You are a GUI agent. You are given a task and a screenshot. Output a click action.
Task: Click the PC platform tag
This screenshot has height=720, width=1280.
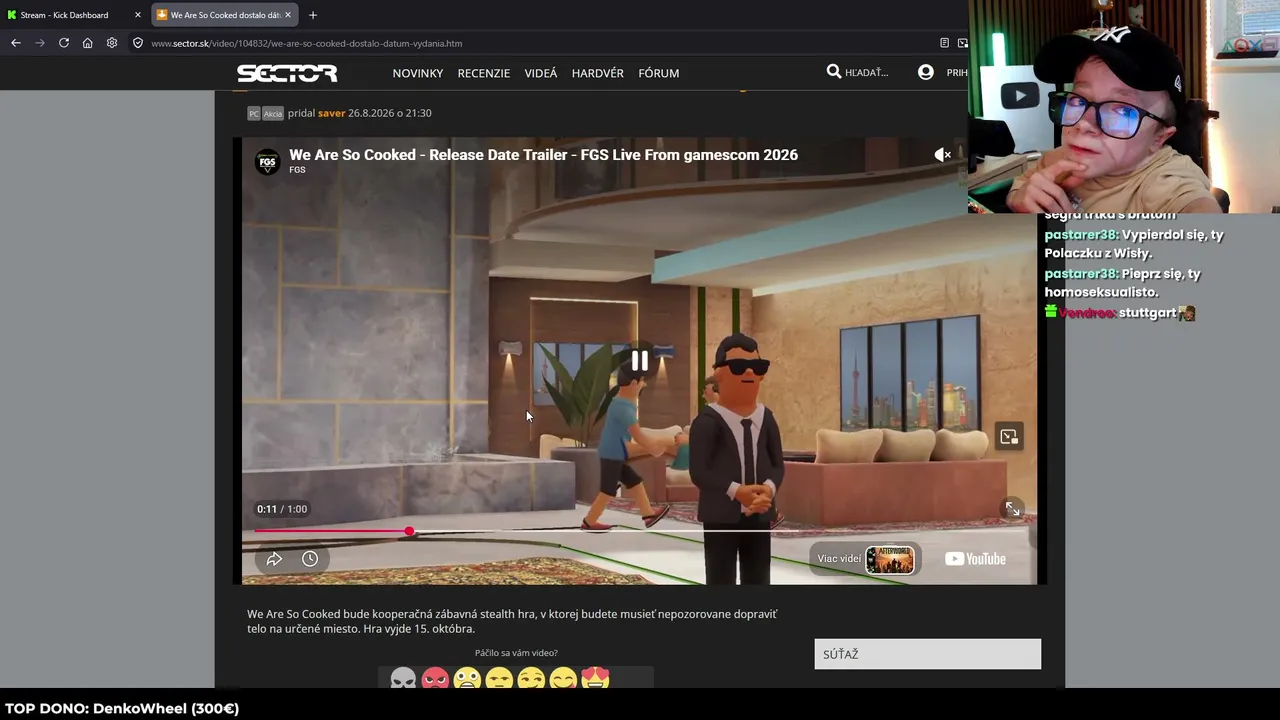tap(254, 114)
